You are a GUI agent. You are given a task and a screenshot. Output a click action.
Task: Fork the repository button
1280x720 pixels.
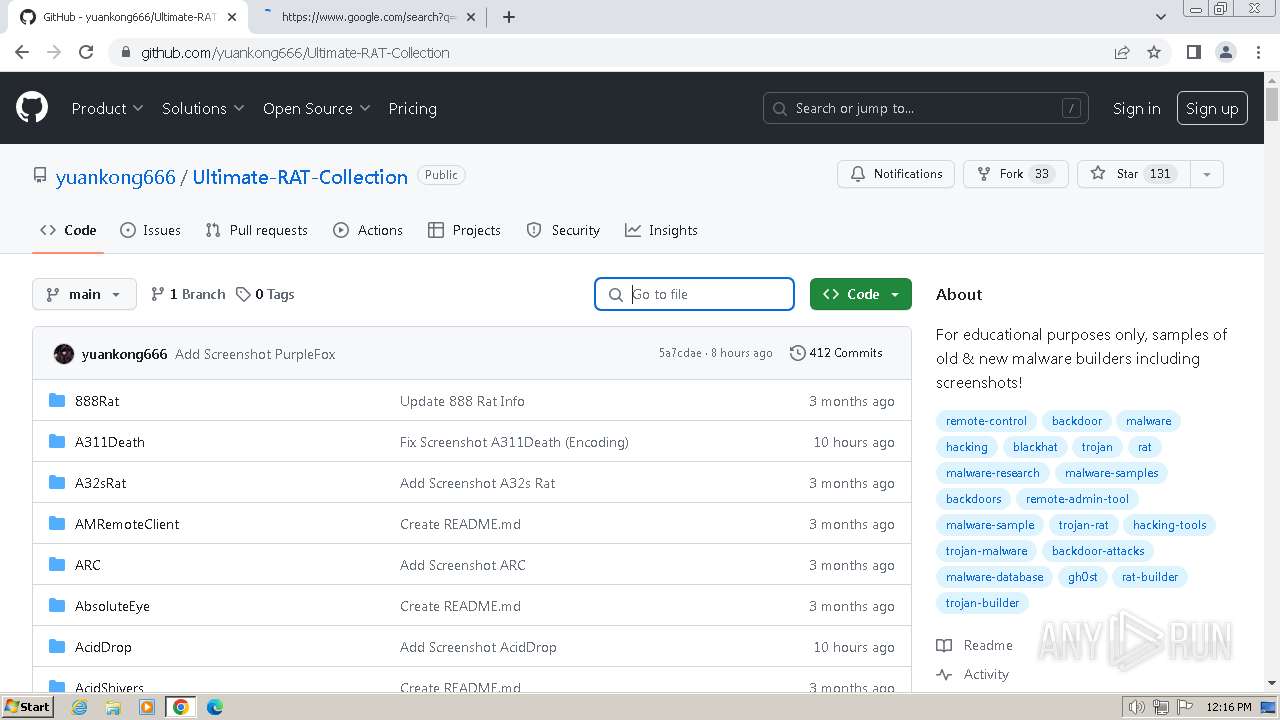pyautogui.click(x=1016, y=174)
